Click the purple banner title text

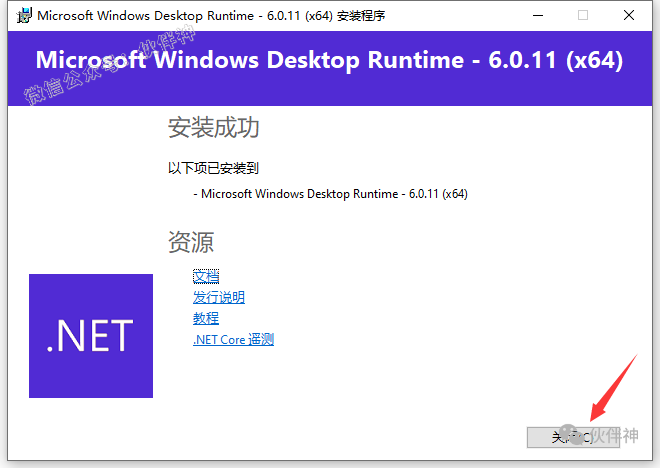tap(329, 60)
